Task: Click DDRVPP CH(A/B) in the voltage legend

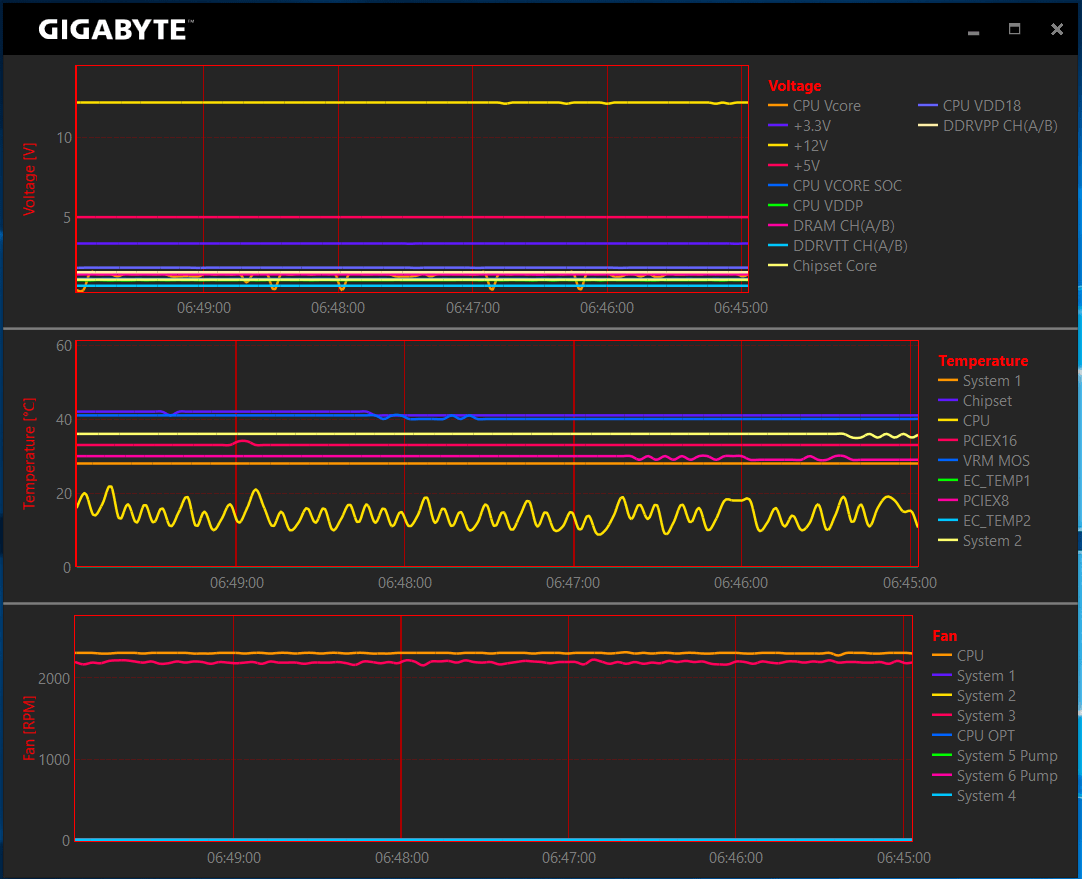Action: (x=1000, y=126)
